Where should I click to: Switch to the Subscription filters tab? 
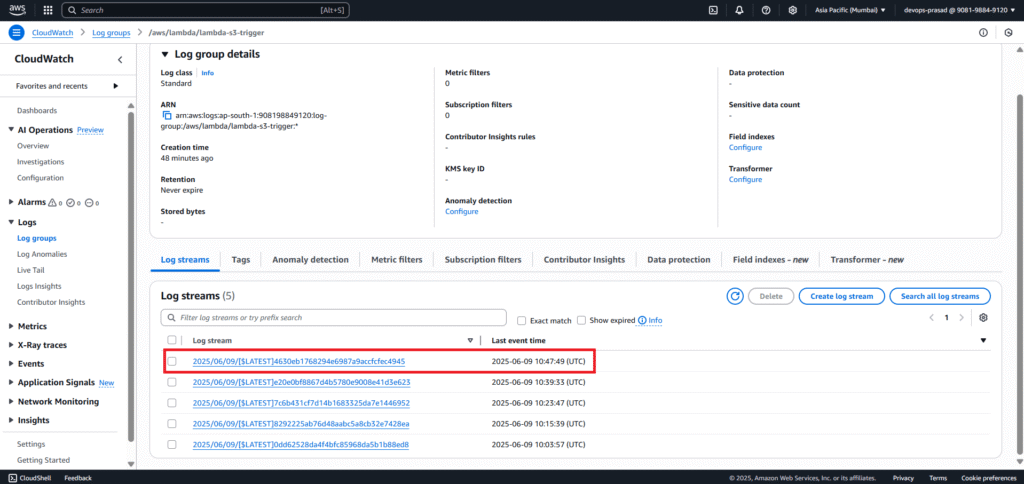tap(483, 259)
